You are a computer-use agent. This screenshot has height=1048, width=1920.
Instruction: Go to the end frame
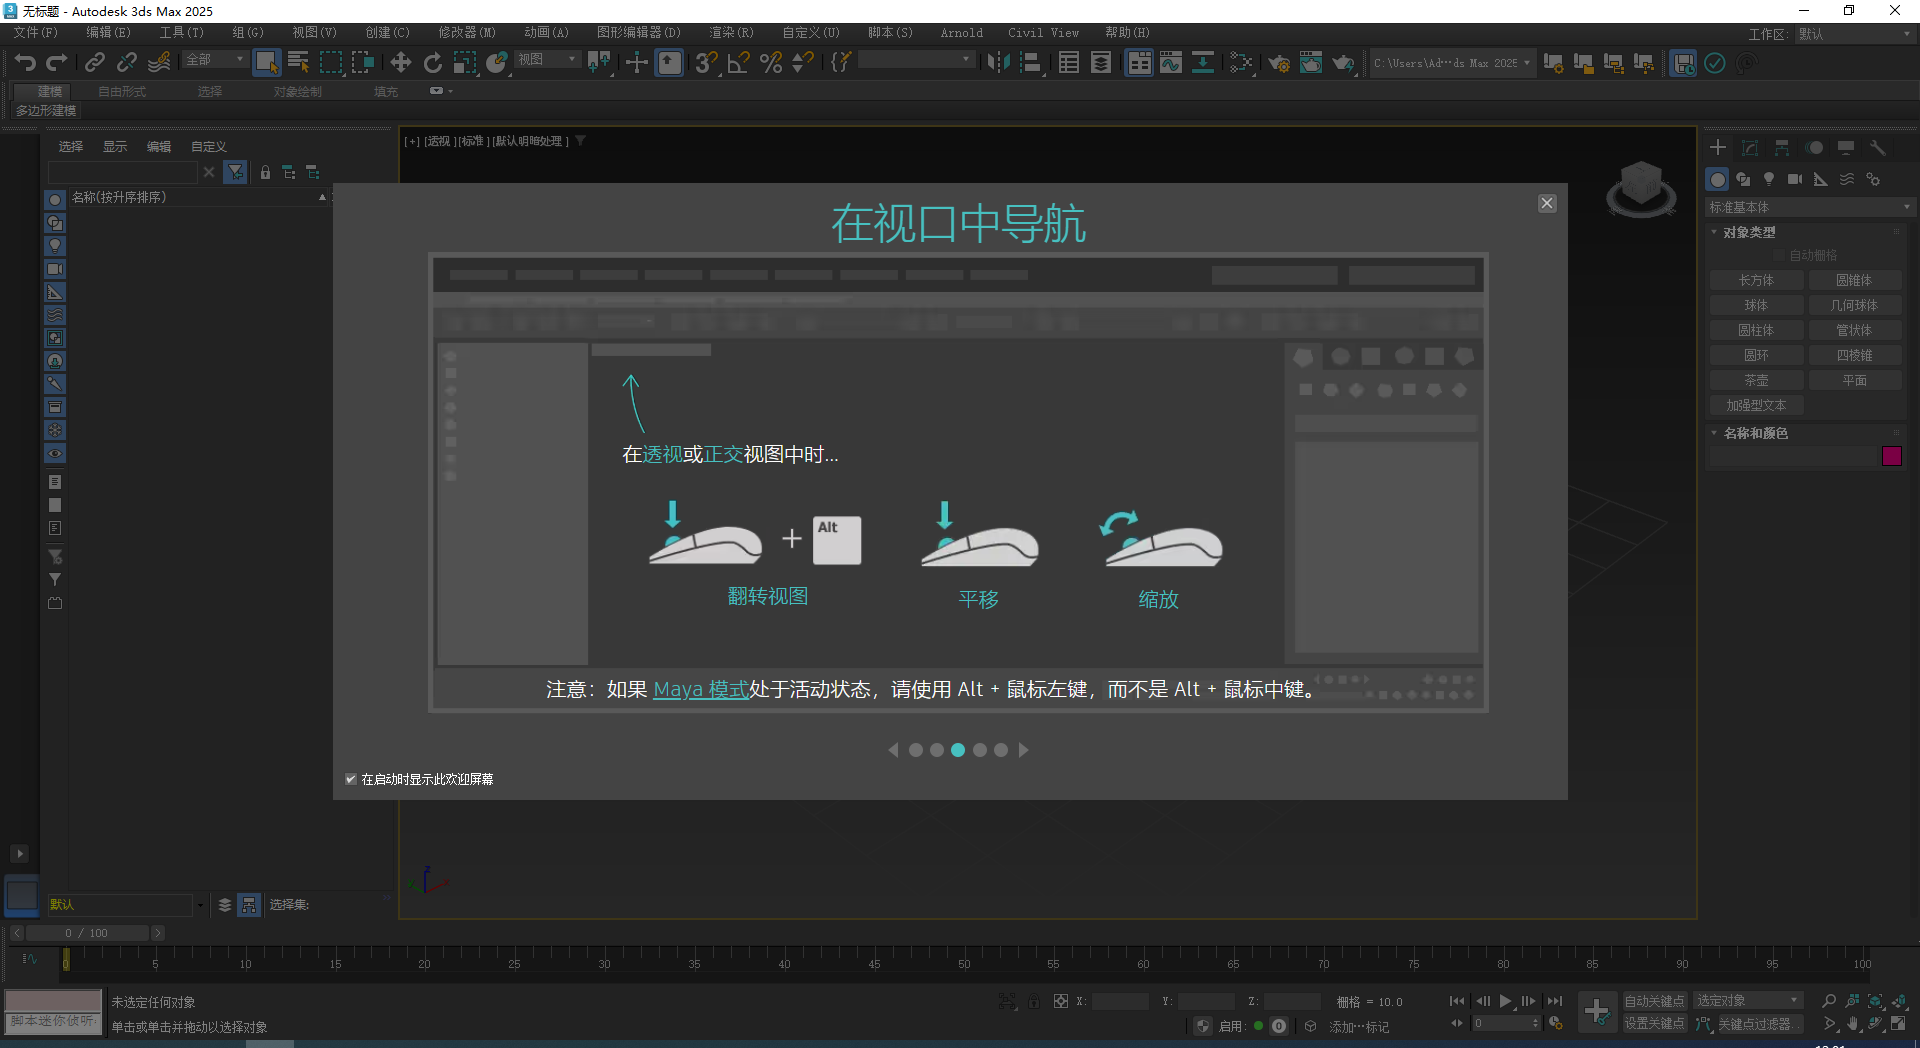point(1554,1001)
